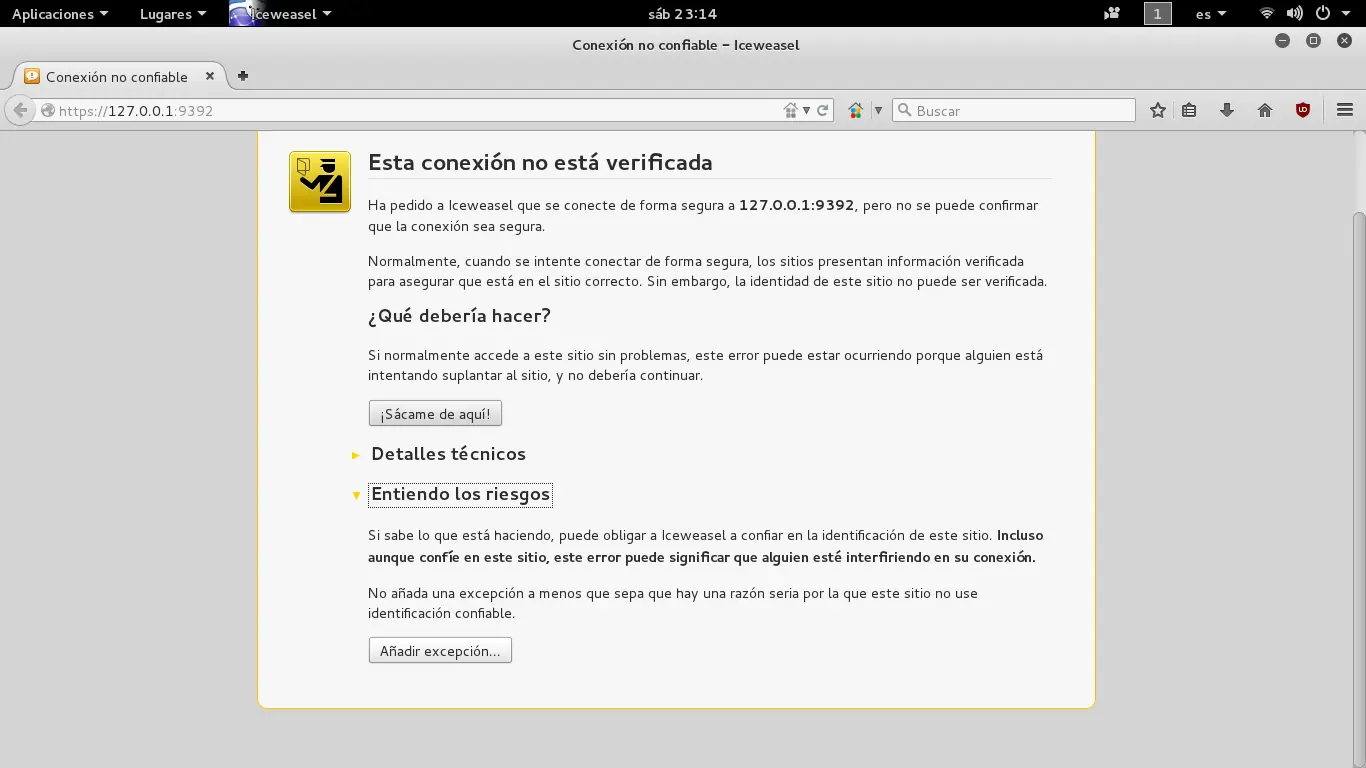Open the Aplicaciones menu

[59, 14]
